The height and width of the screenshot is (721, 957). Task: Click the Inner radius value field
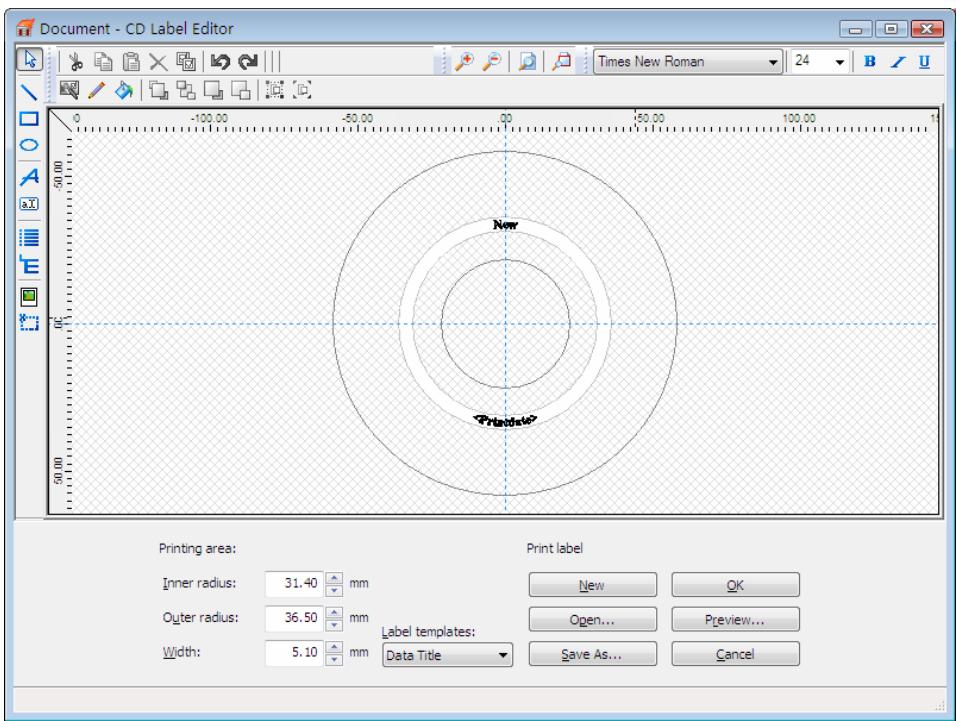294,584
